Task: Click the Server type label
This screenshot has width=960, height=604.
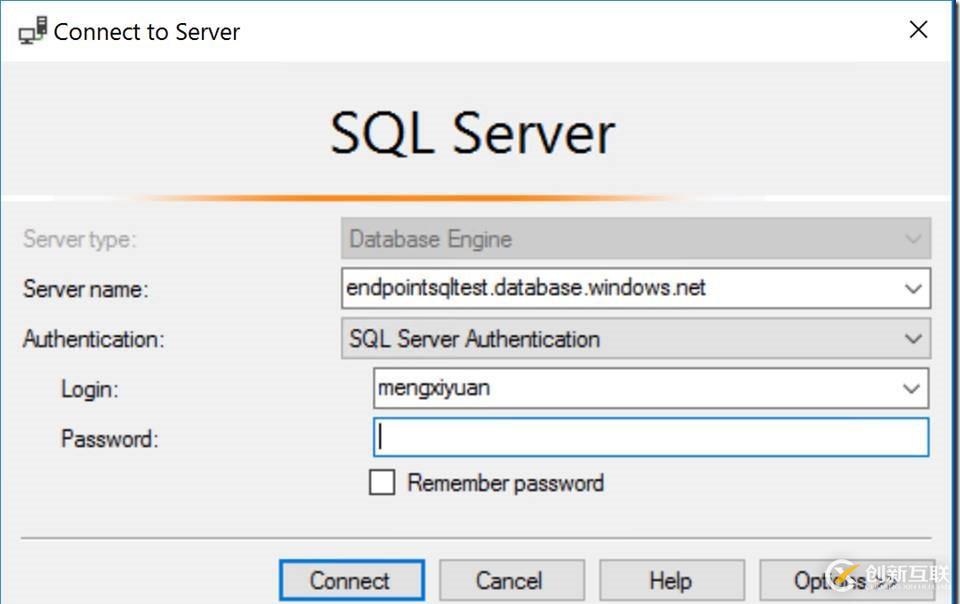Action: point(80,239)
